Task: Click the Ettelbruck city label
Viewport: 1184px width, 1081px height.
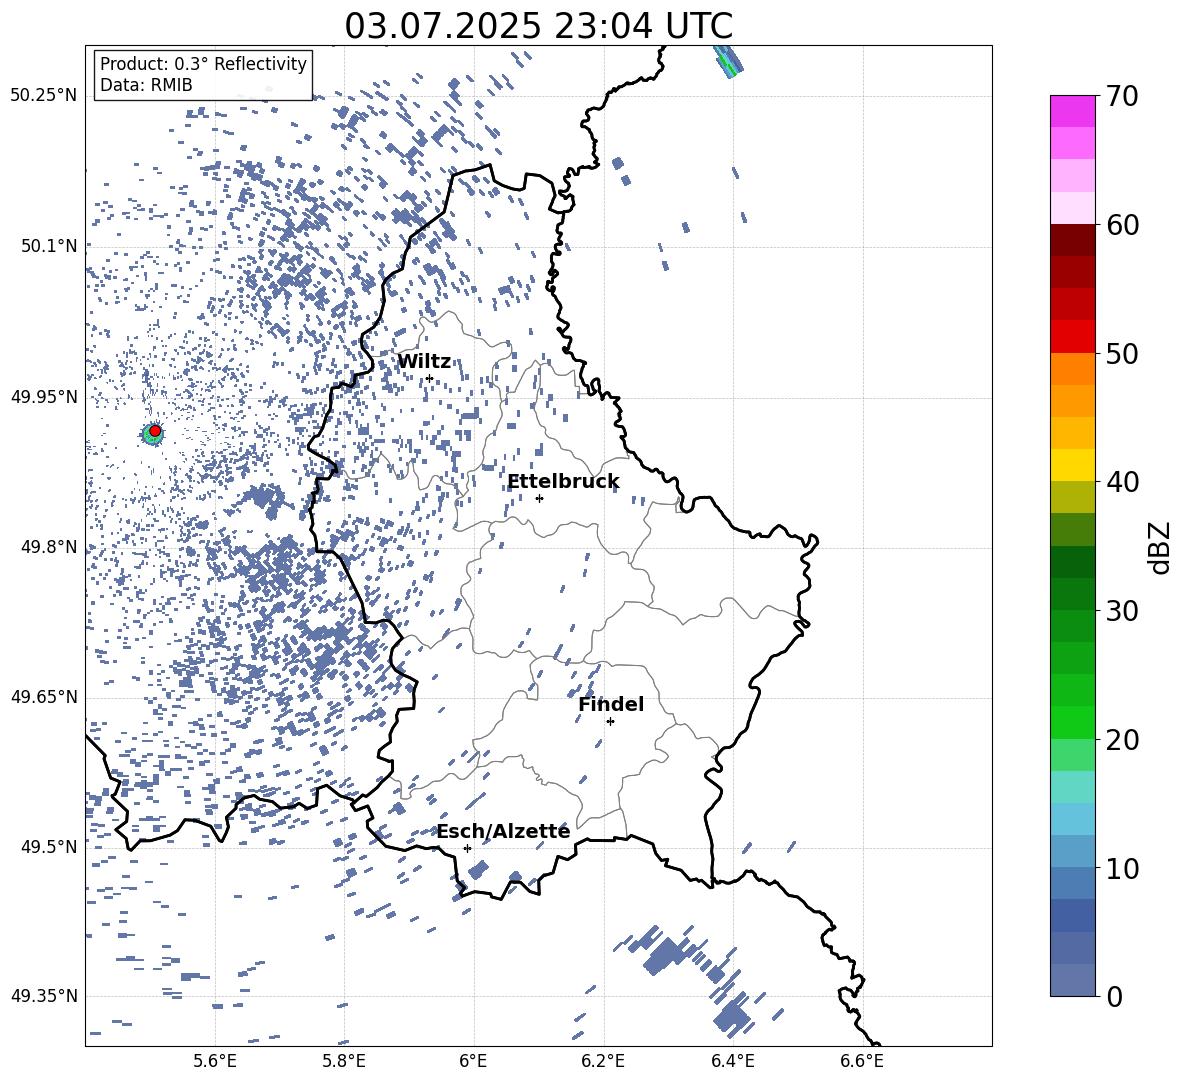Action: (x=563, y=482)
